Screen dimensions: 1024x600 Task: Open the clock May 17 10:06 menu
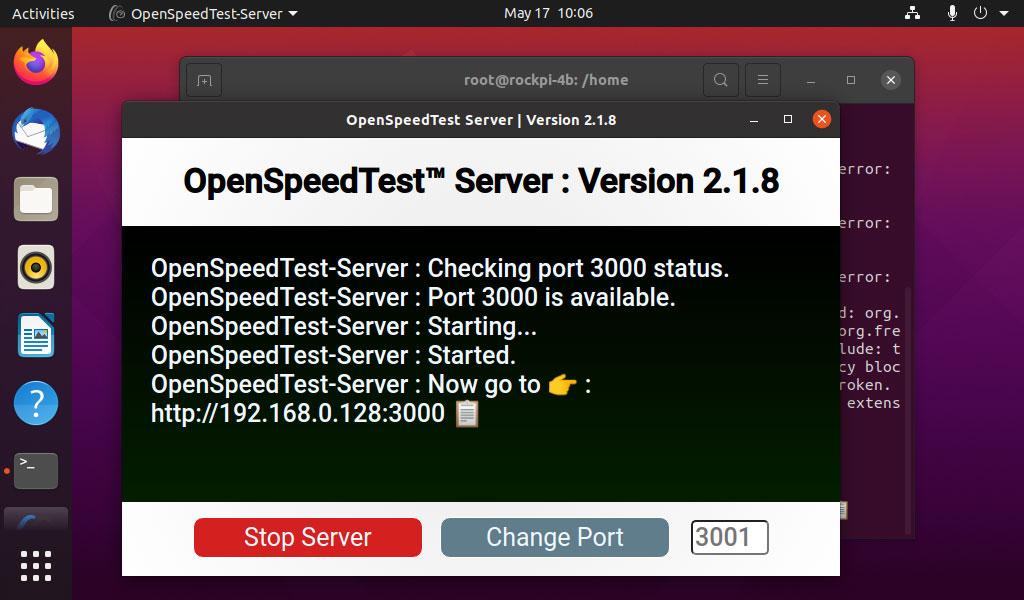(549, 13)
